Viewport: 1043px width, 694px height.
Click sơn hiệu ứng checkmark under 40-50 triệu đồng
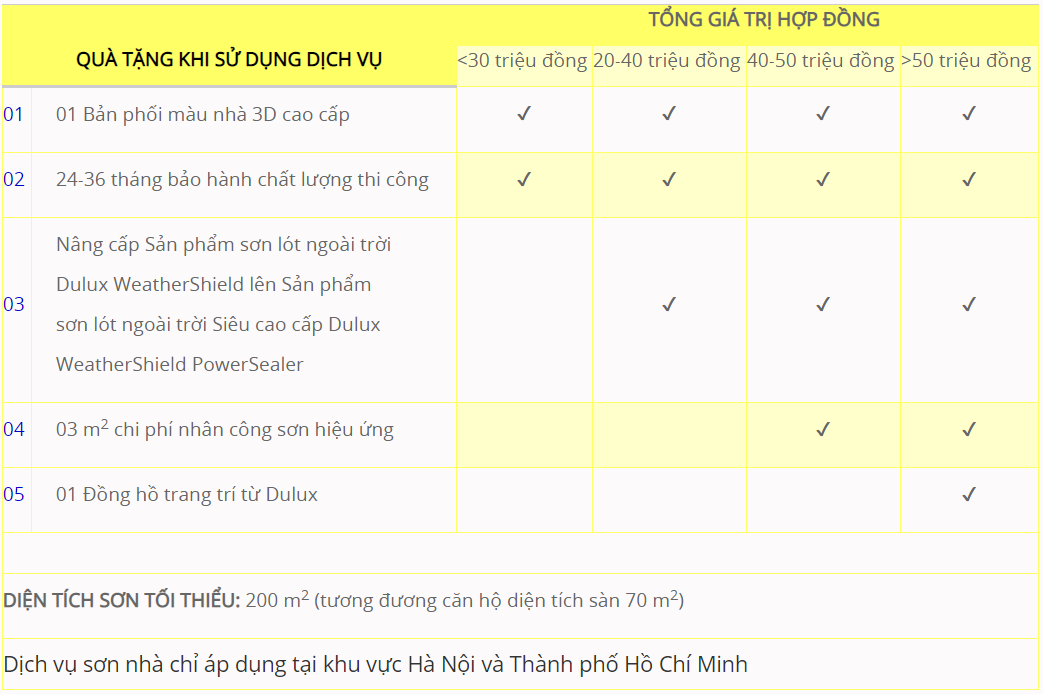[822, 430]
